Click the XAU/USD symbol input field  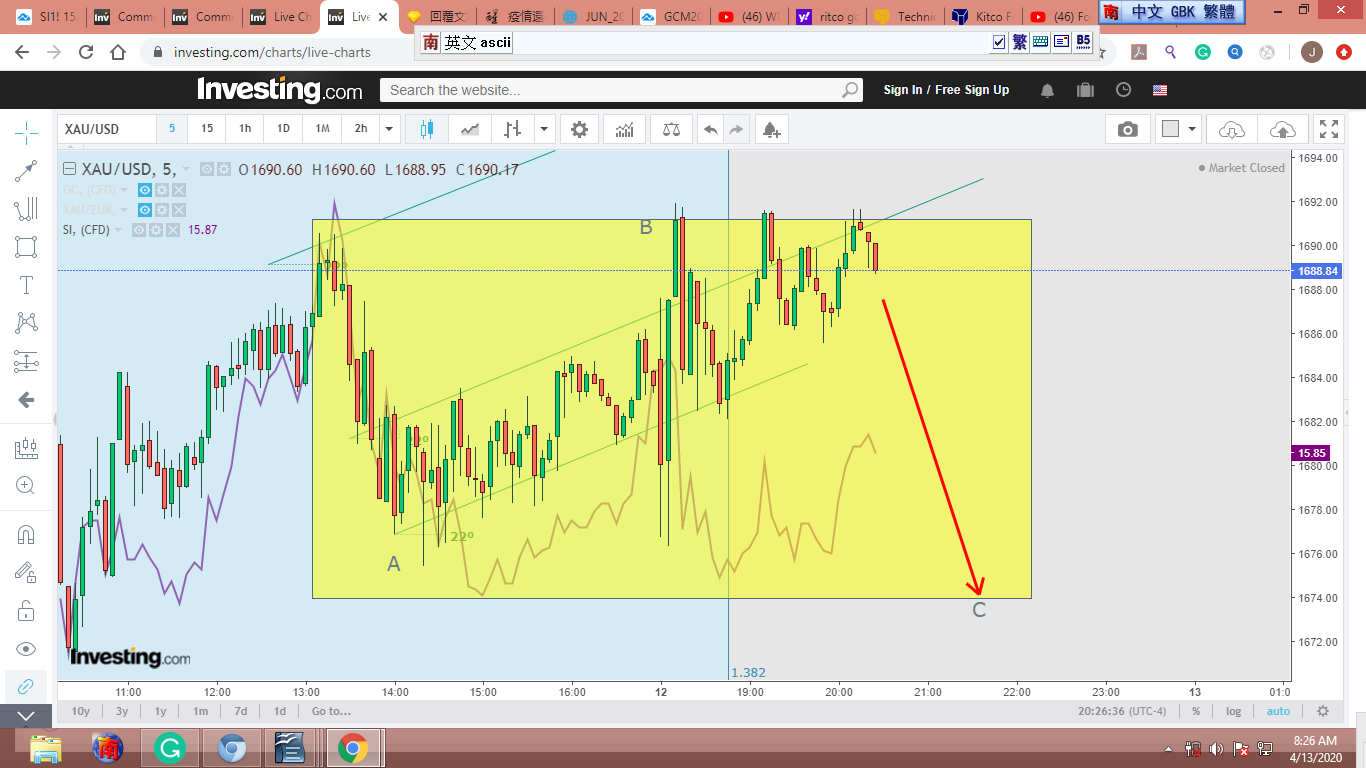(x=107, y=129)
